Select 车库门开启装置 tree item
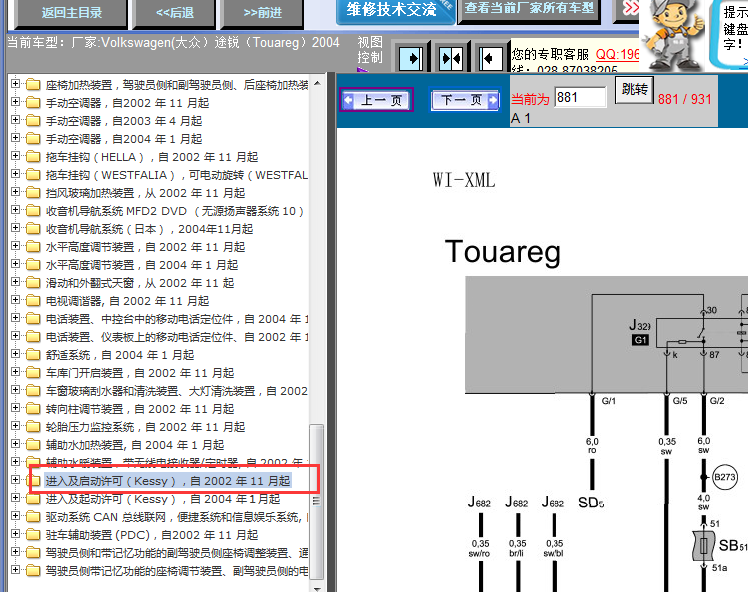Screen dimensions: 748x592 [140, 373]
